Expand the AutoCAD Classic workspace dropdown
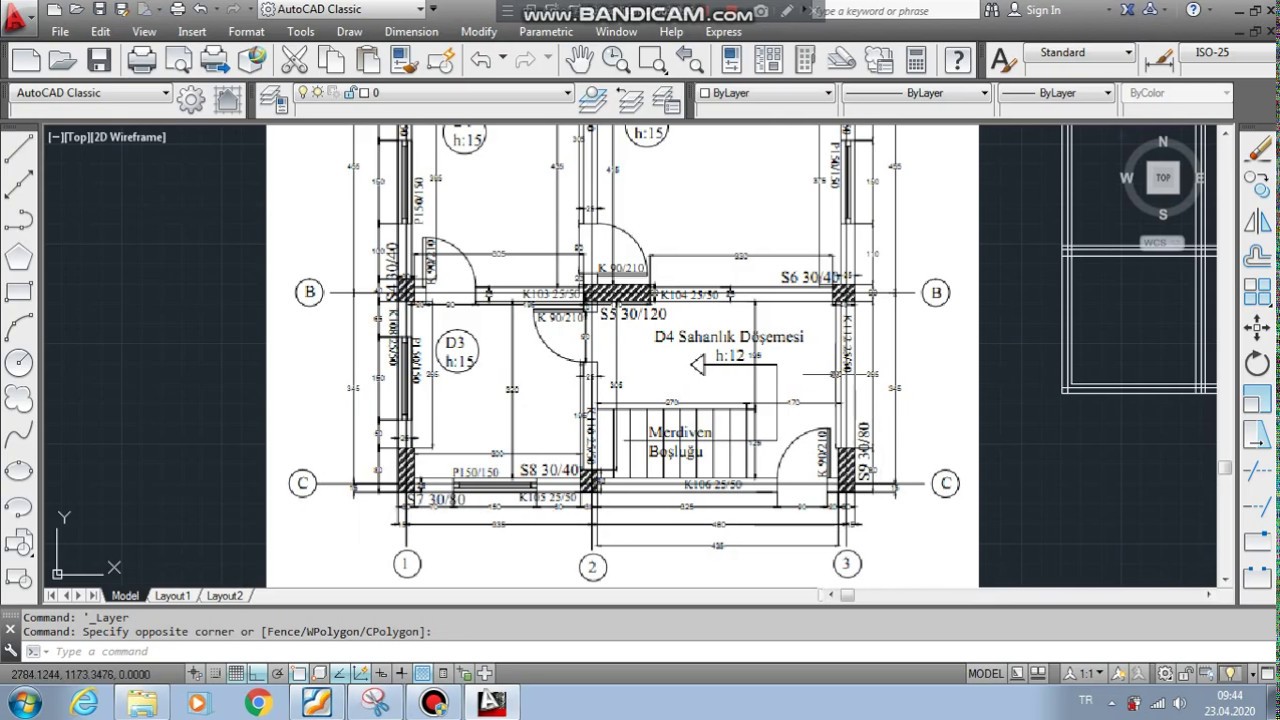The width and height of the screenshot is (1280, 720). click(x=166, y=93)
